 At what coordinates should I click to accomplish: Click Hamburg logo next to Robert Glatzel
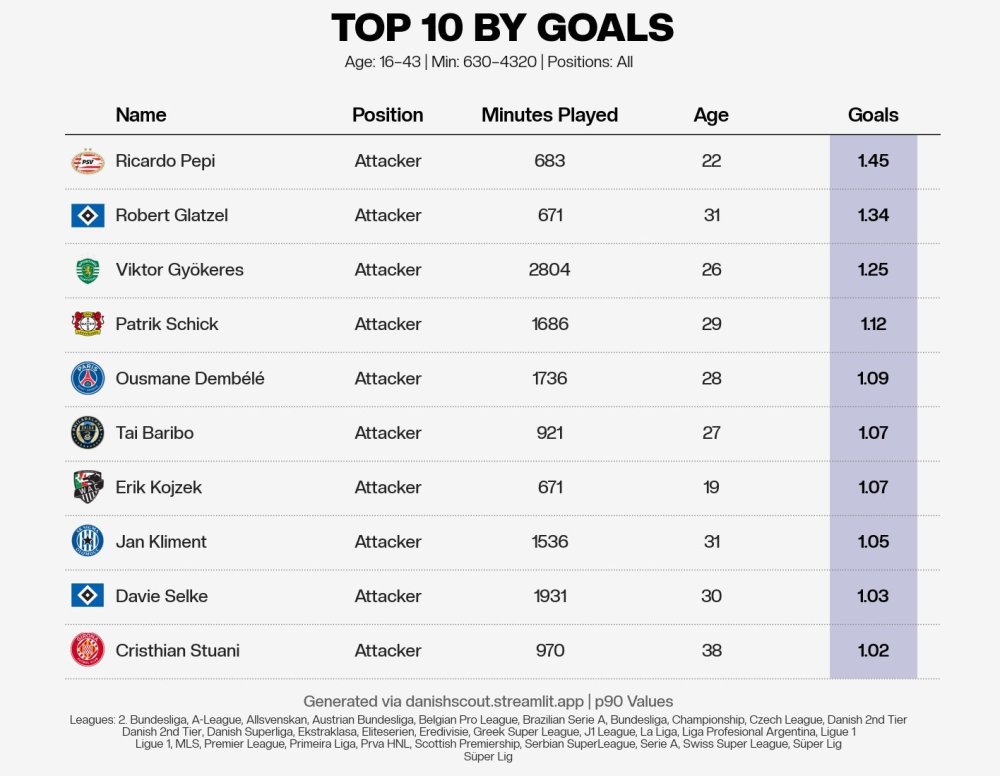coord(87,216)
